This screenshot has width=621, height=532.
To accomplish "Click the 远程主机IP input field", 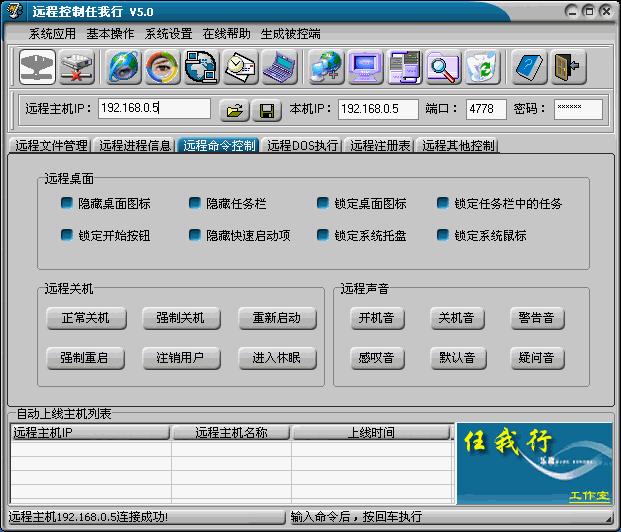I will tap(154, 108).
